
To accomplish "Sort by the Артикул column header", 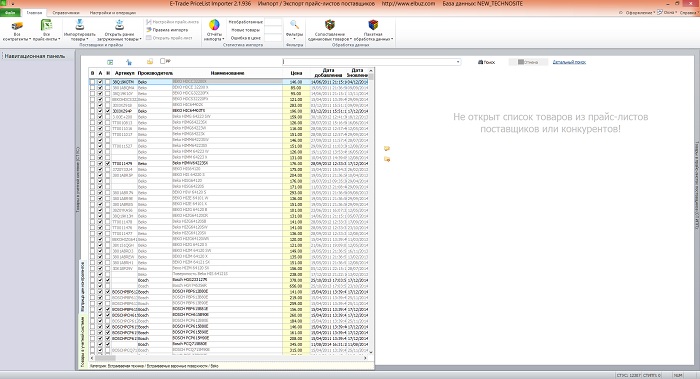I will pos(124,73).
